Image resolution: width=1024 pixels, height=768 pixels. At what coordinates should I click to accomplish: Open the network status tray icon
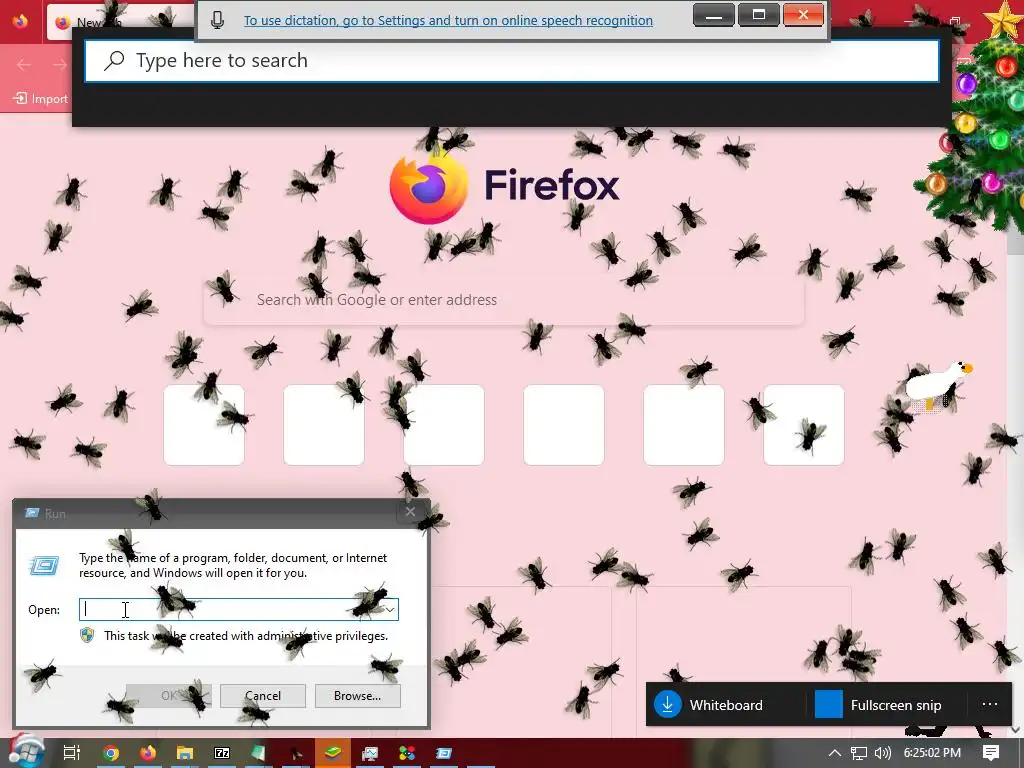[859, 753]
